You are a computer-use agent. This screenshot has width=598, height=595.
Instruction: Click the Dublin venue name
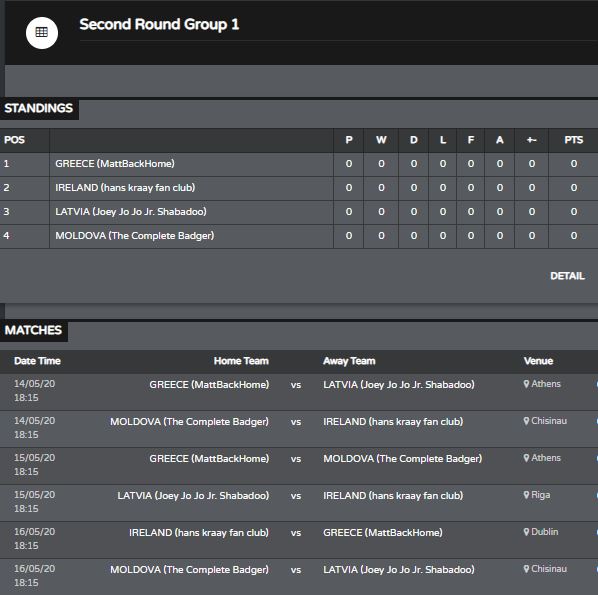point(545,532)
